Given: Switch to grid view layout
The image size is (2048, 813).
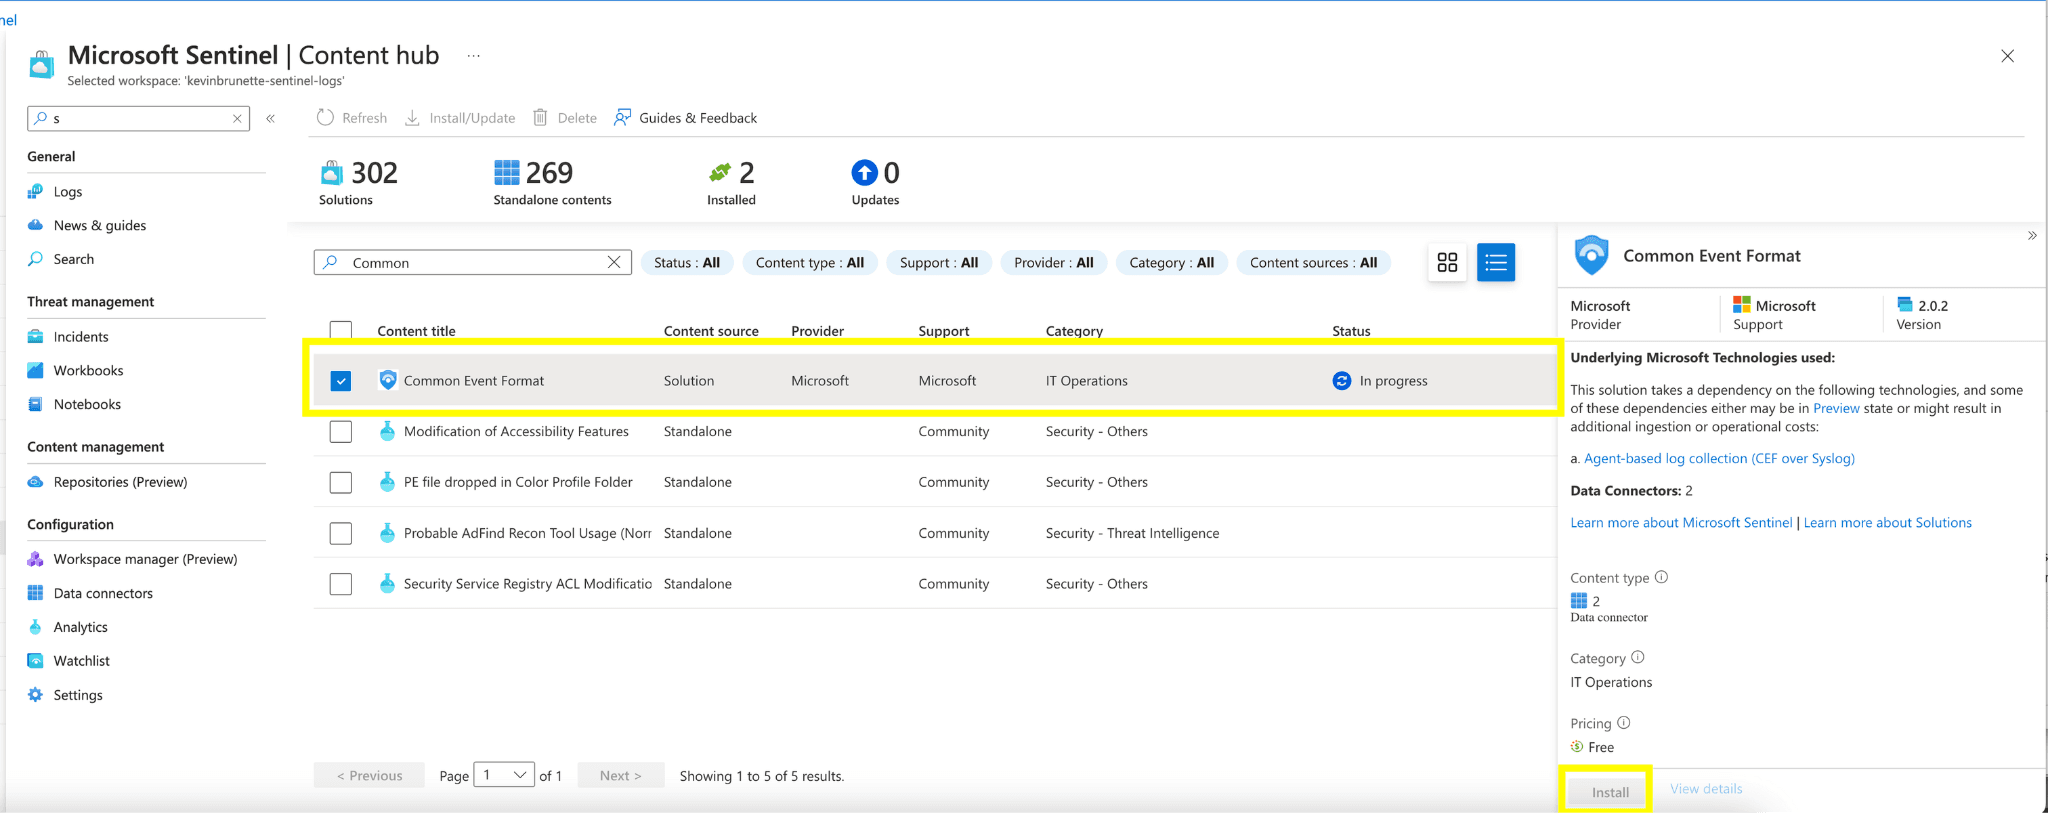Looking at the screenshot, I should [1446, 263].
